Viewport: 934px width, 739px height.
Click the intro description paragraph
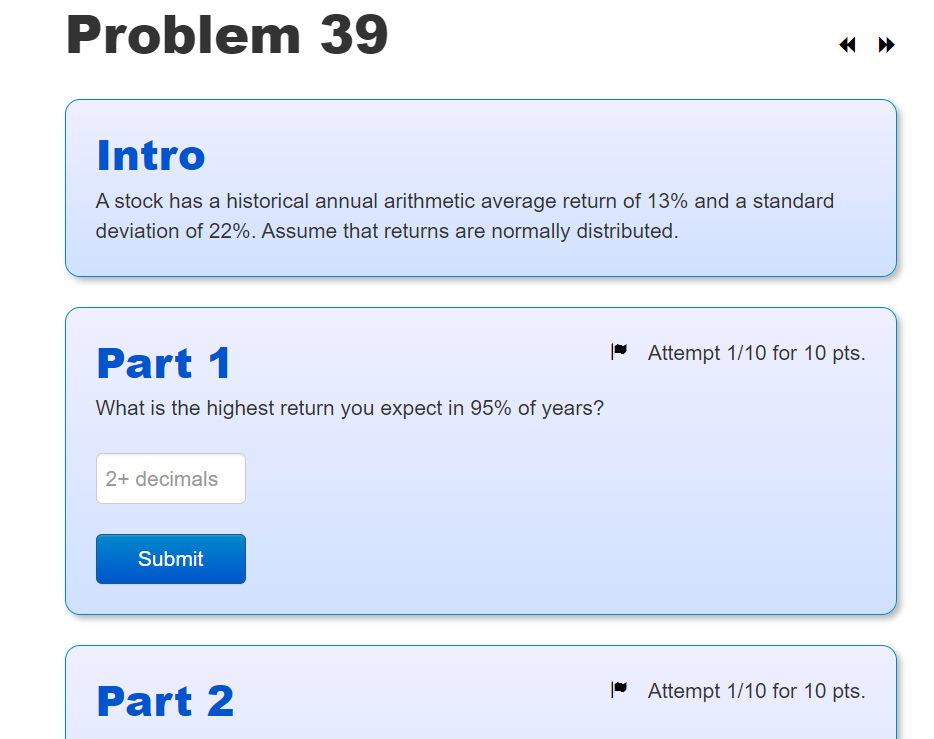(464, 215)
